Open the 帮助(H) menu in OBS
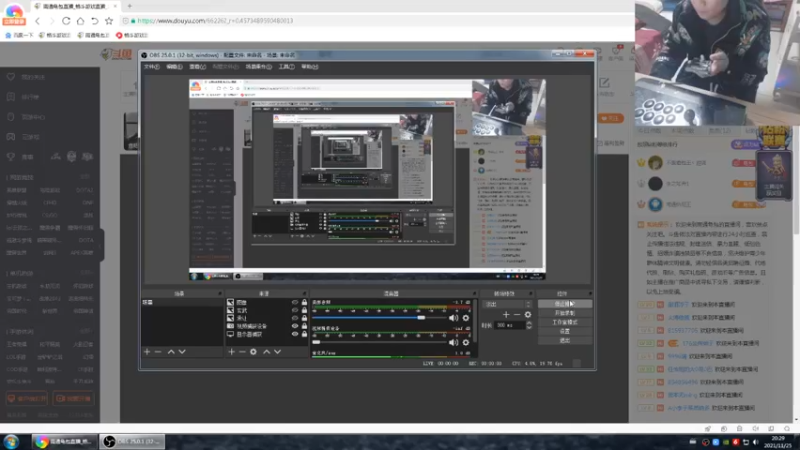The width and height of the screenshot is (800, 450). click(x=310, y=67)
